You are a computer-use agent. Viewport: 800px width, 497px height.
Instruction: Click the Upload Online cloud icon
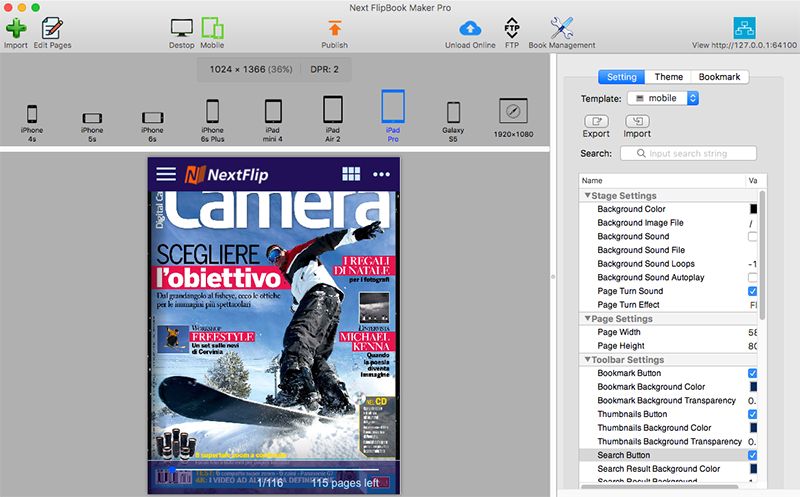point(470,28)
